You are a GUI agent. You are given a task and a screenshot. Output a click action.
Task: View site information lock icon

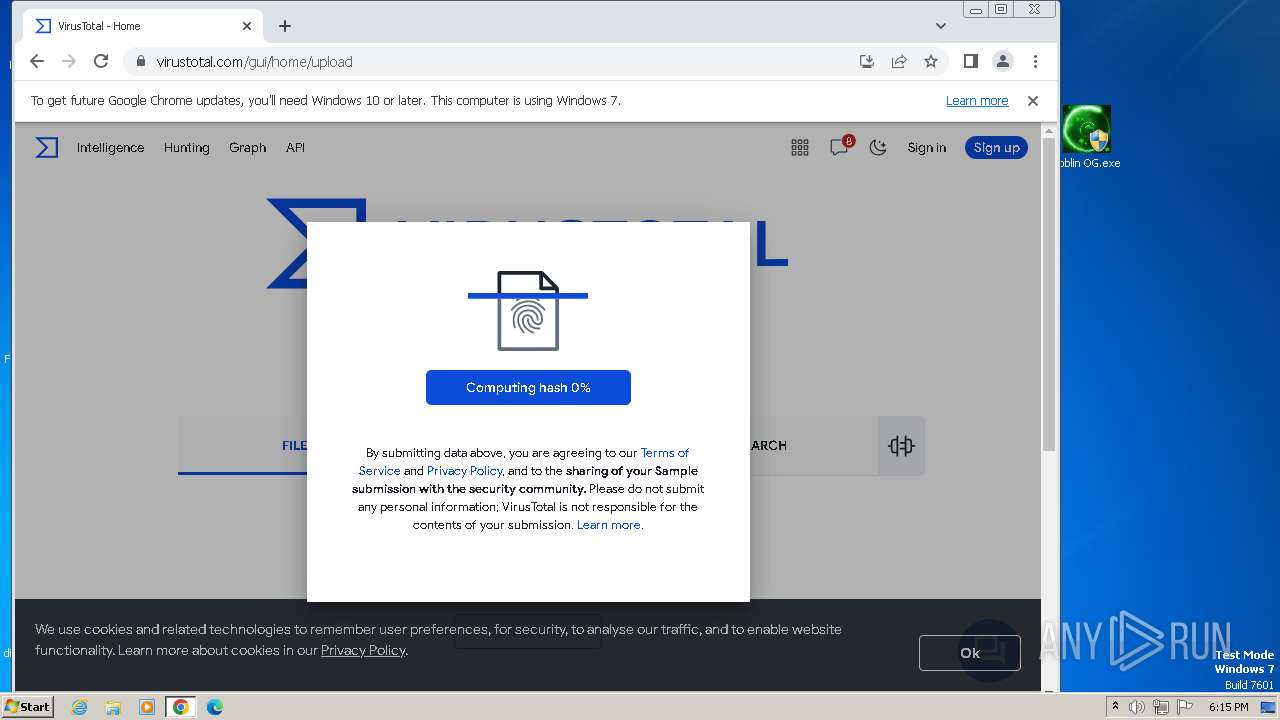coord(141,61)
